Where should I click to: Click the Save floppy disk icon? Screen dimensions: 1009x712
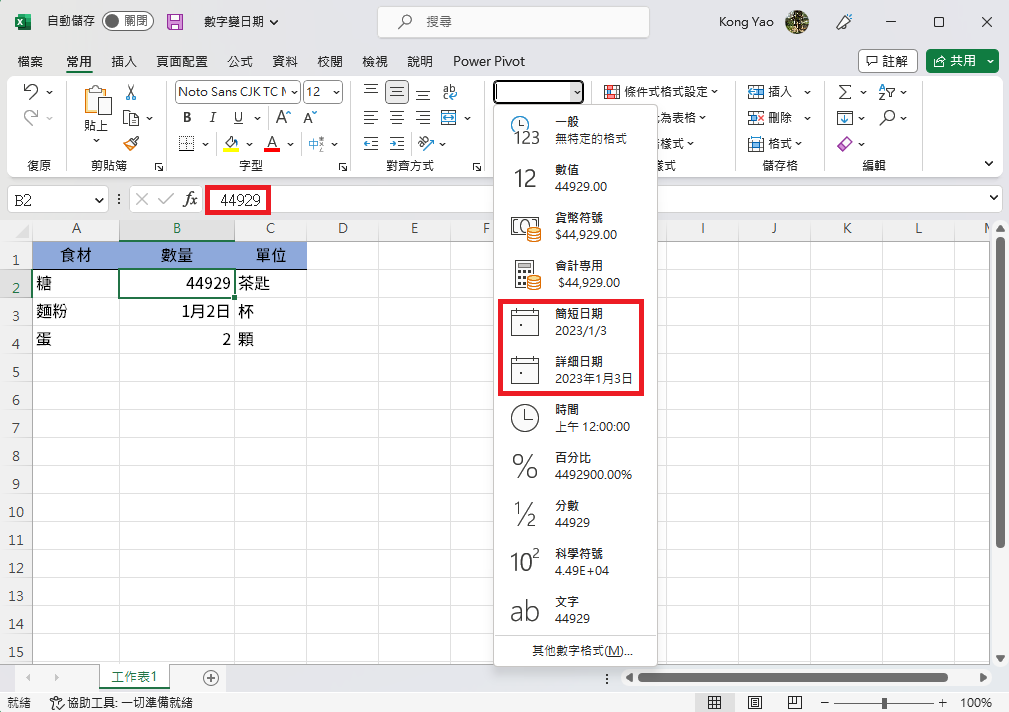175,22
